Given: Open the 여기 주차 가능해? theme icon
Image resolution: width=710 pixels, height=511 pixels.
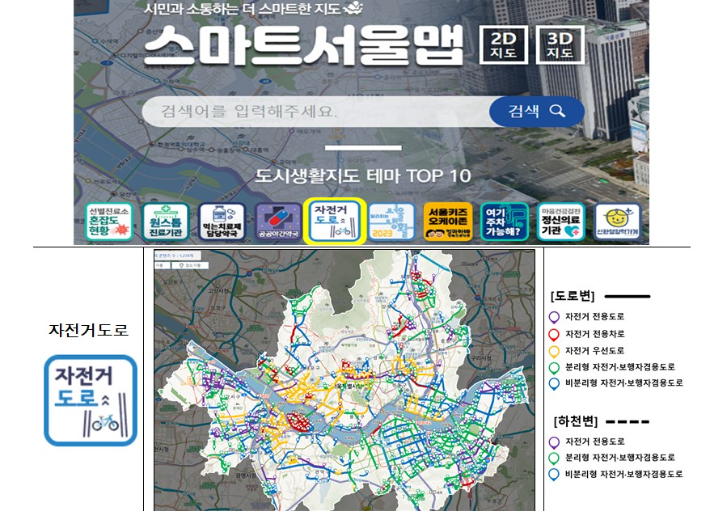Looking at the screenshot, I should coord(504,221).
